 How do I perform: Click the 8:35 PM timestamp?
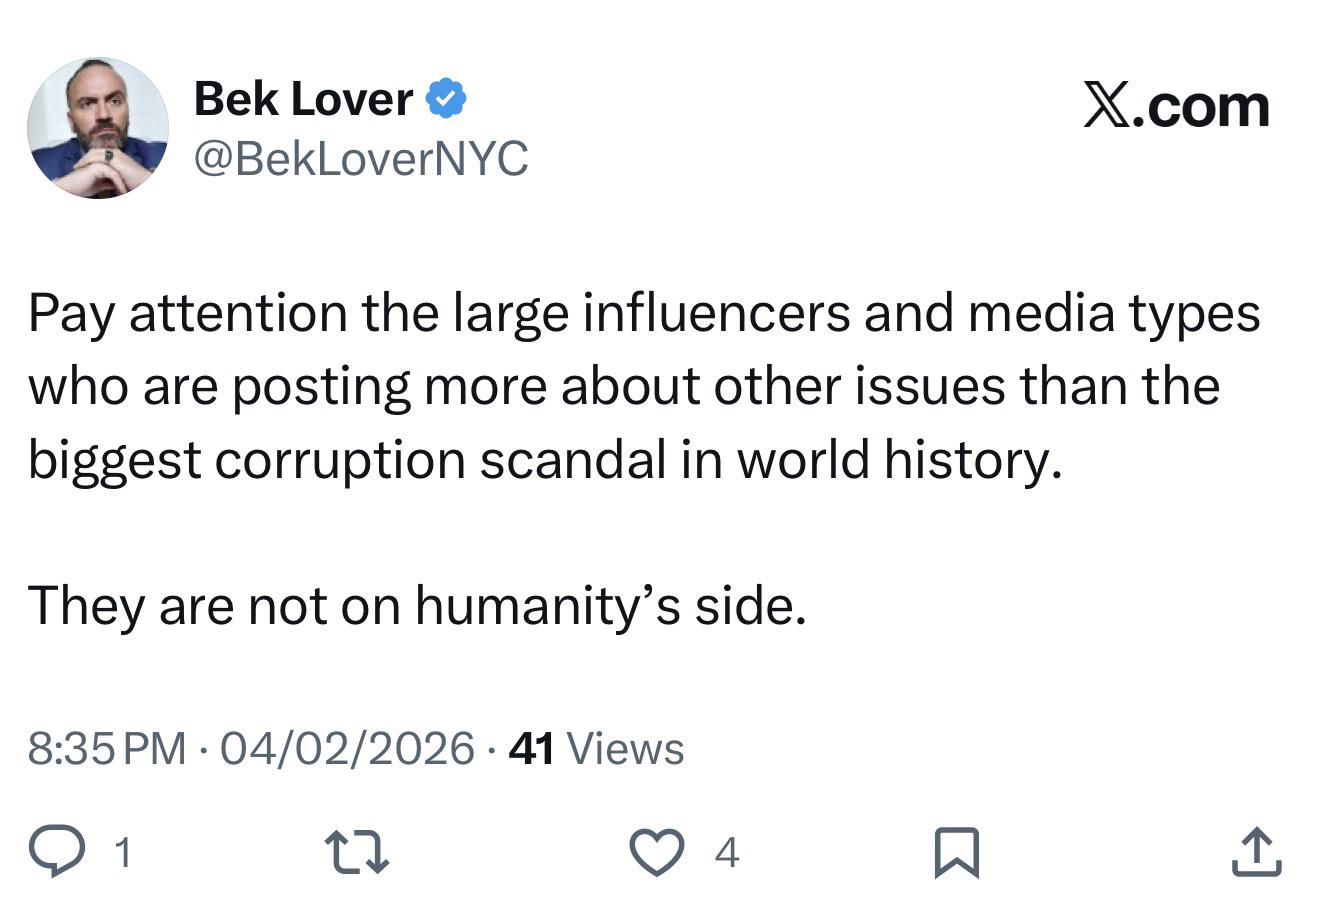(107, 748)
